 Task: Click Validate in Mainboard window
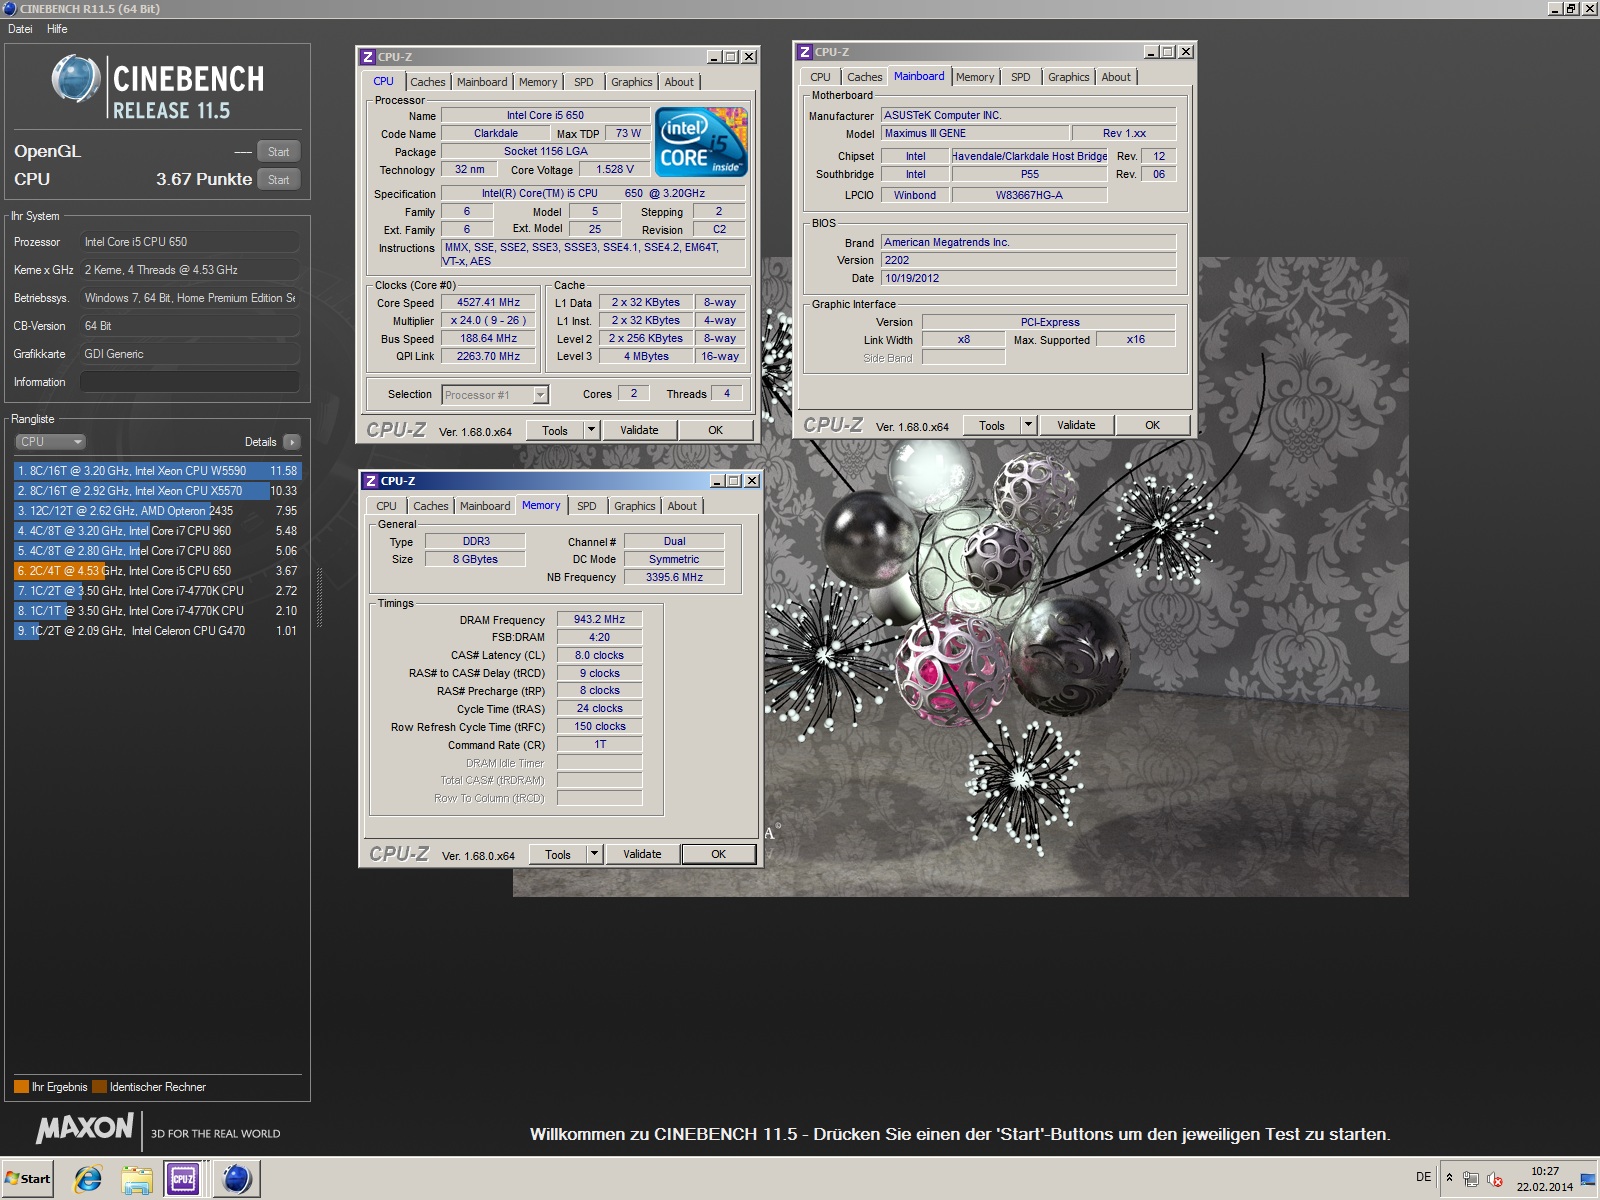(1076, 425)
